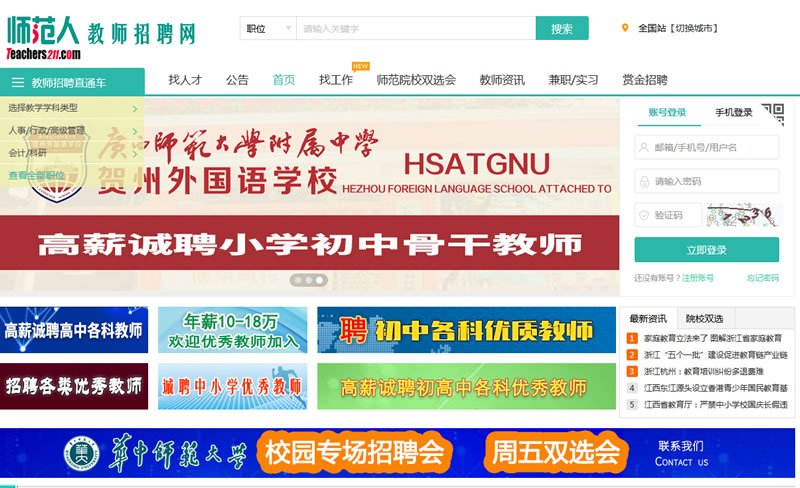The width and height of the screenshot is (800, 488).
Task: Refresh the captcha image
Action: point(743,215)
